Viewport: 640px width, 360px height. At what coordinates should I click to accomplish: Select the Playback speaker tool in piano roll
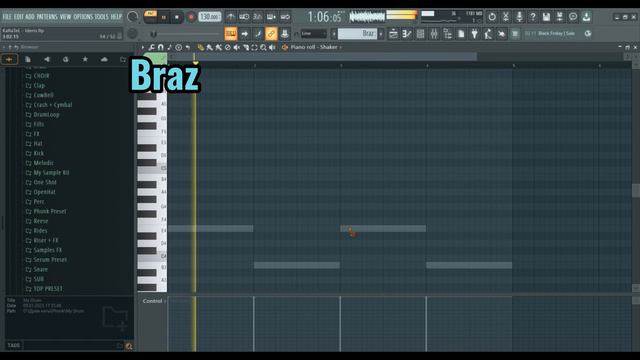tap(272, 47)
